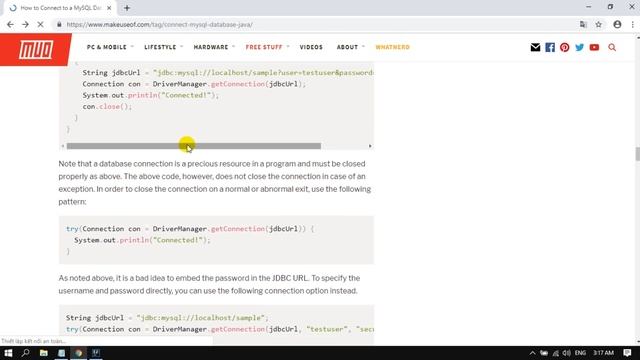Open the translate page icon in the address bar
The height and width of the screenshot is (360, 640).
pos(583,24)
